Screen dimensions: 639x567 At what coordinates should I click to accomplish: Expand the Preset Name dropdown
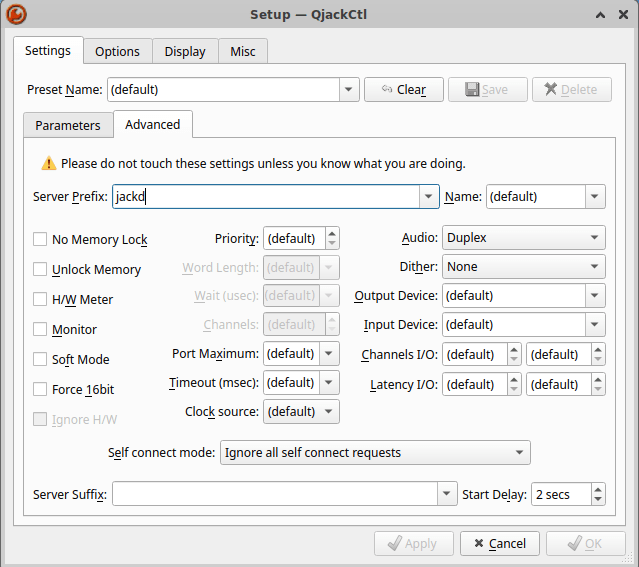click(349, 89)
